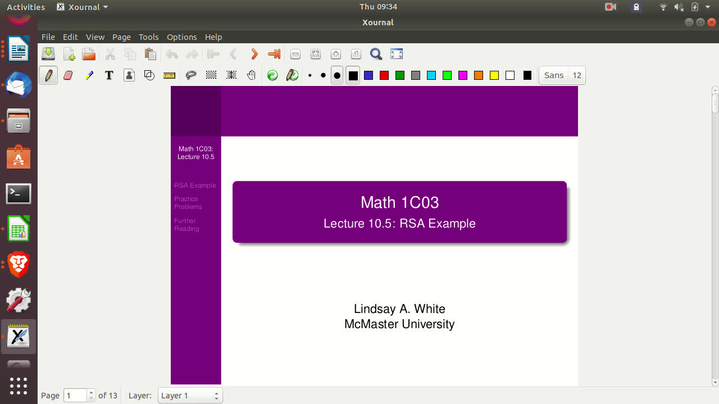The image size is (719, 404).
Task: Select the Text tool
Action: coord(109,75)
